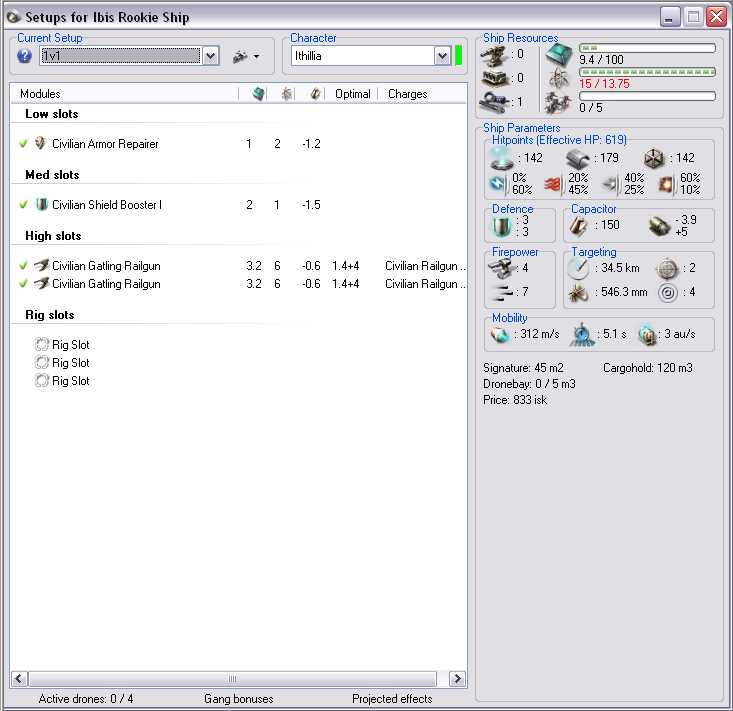Screen dimensions: 733x711
Task: Click the blue help question mark icon
Action: tap(24, 57)
